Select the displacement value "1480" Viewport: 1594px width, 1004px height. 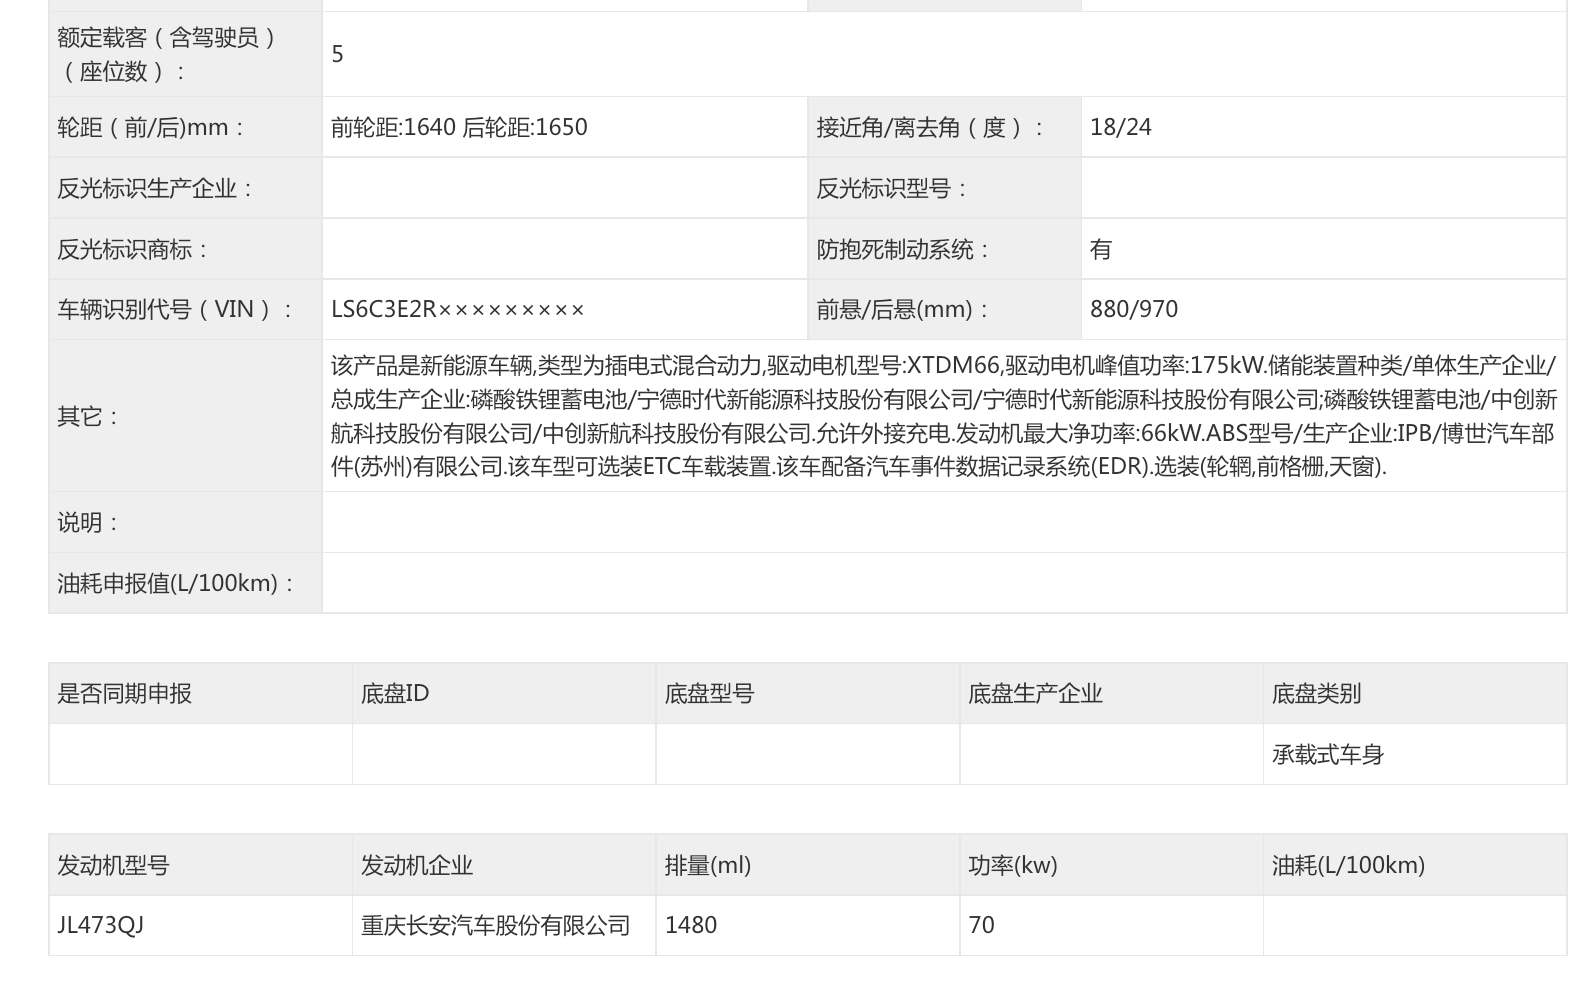point(690,926)
